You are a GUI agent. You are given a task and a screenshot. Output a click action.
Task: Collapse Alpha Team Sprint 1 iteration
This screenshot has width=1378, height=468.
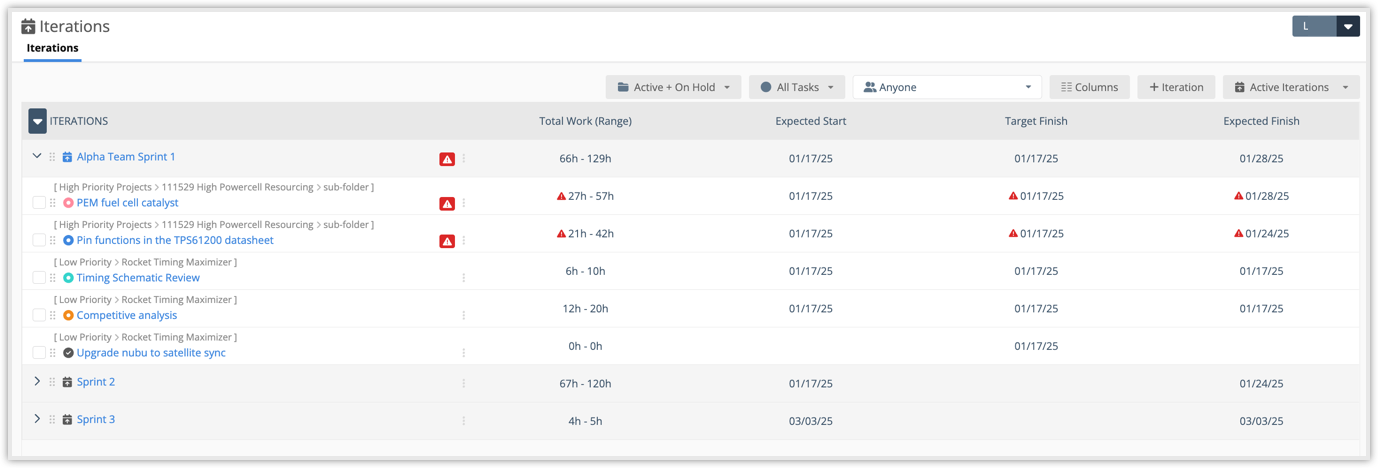pyautogui.click(x=37, y=157)
